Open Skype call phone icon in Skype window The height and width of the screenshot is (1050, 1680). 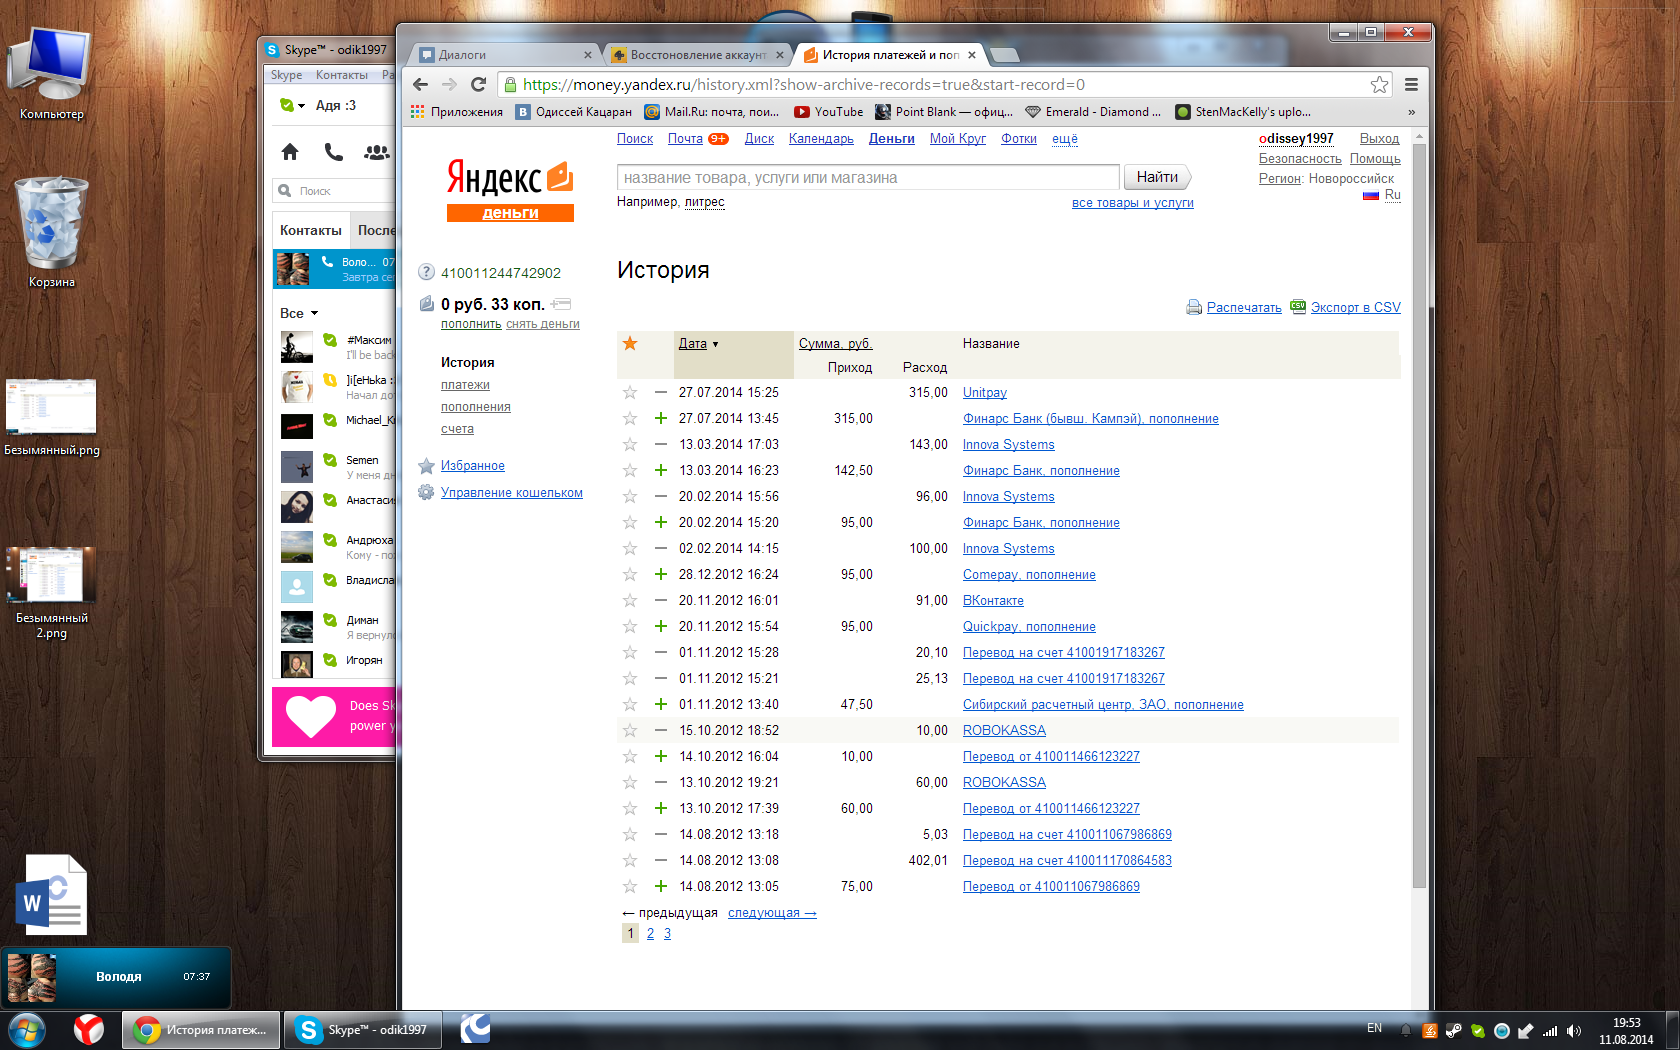point(333,152)
